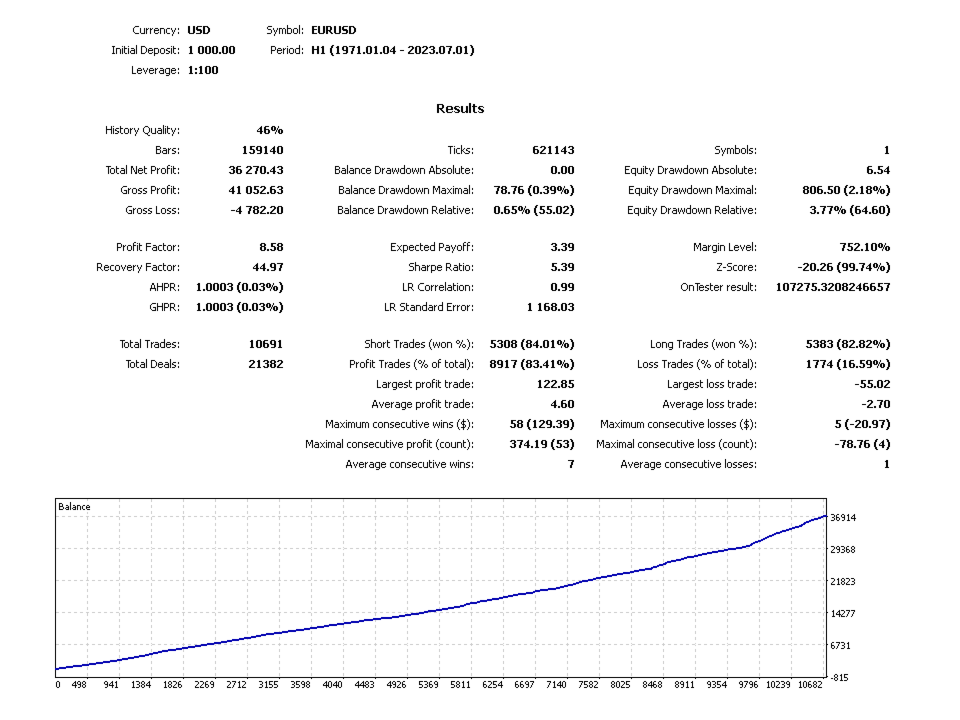The height and width of the screenshot is (720, 960).
Task: Click the end of the blue balance curve
Action: (825, 517)
